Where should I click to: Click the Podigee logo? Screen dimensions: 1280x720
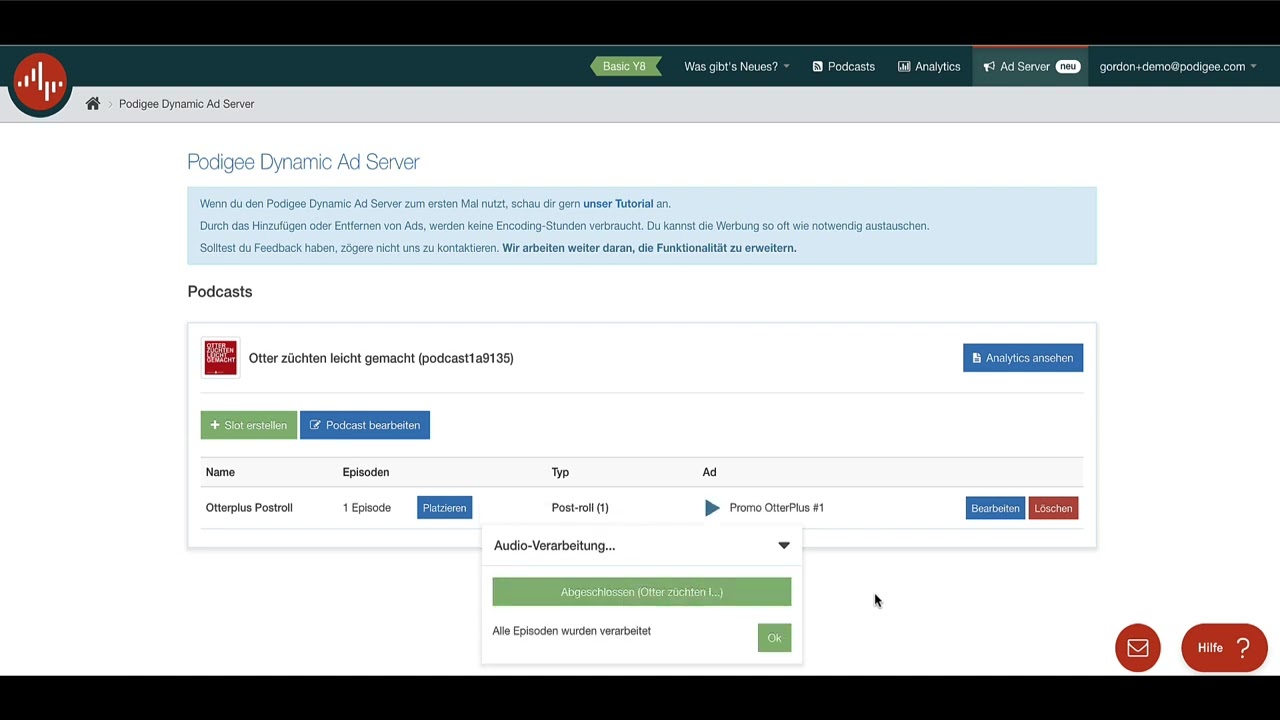(40, 82)
